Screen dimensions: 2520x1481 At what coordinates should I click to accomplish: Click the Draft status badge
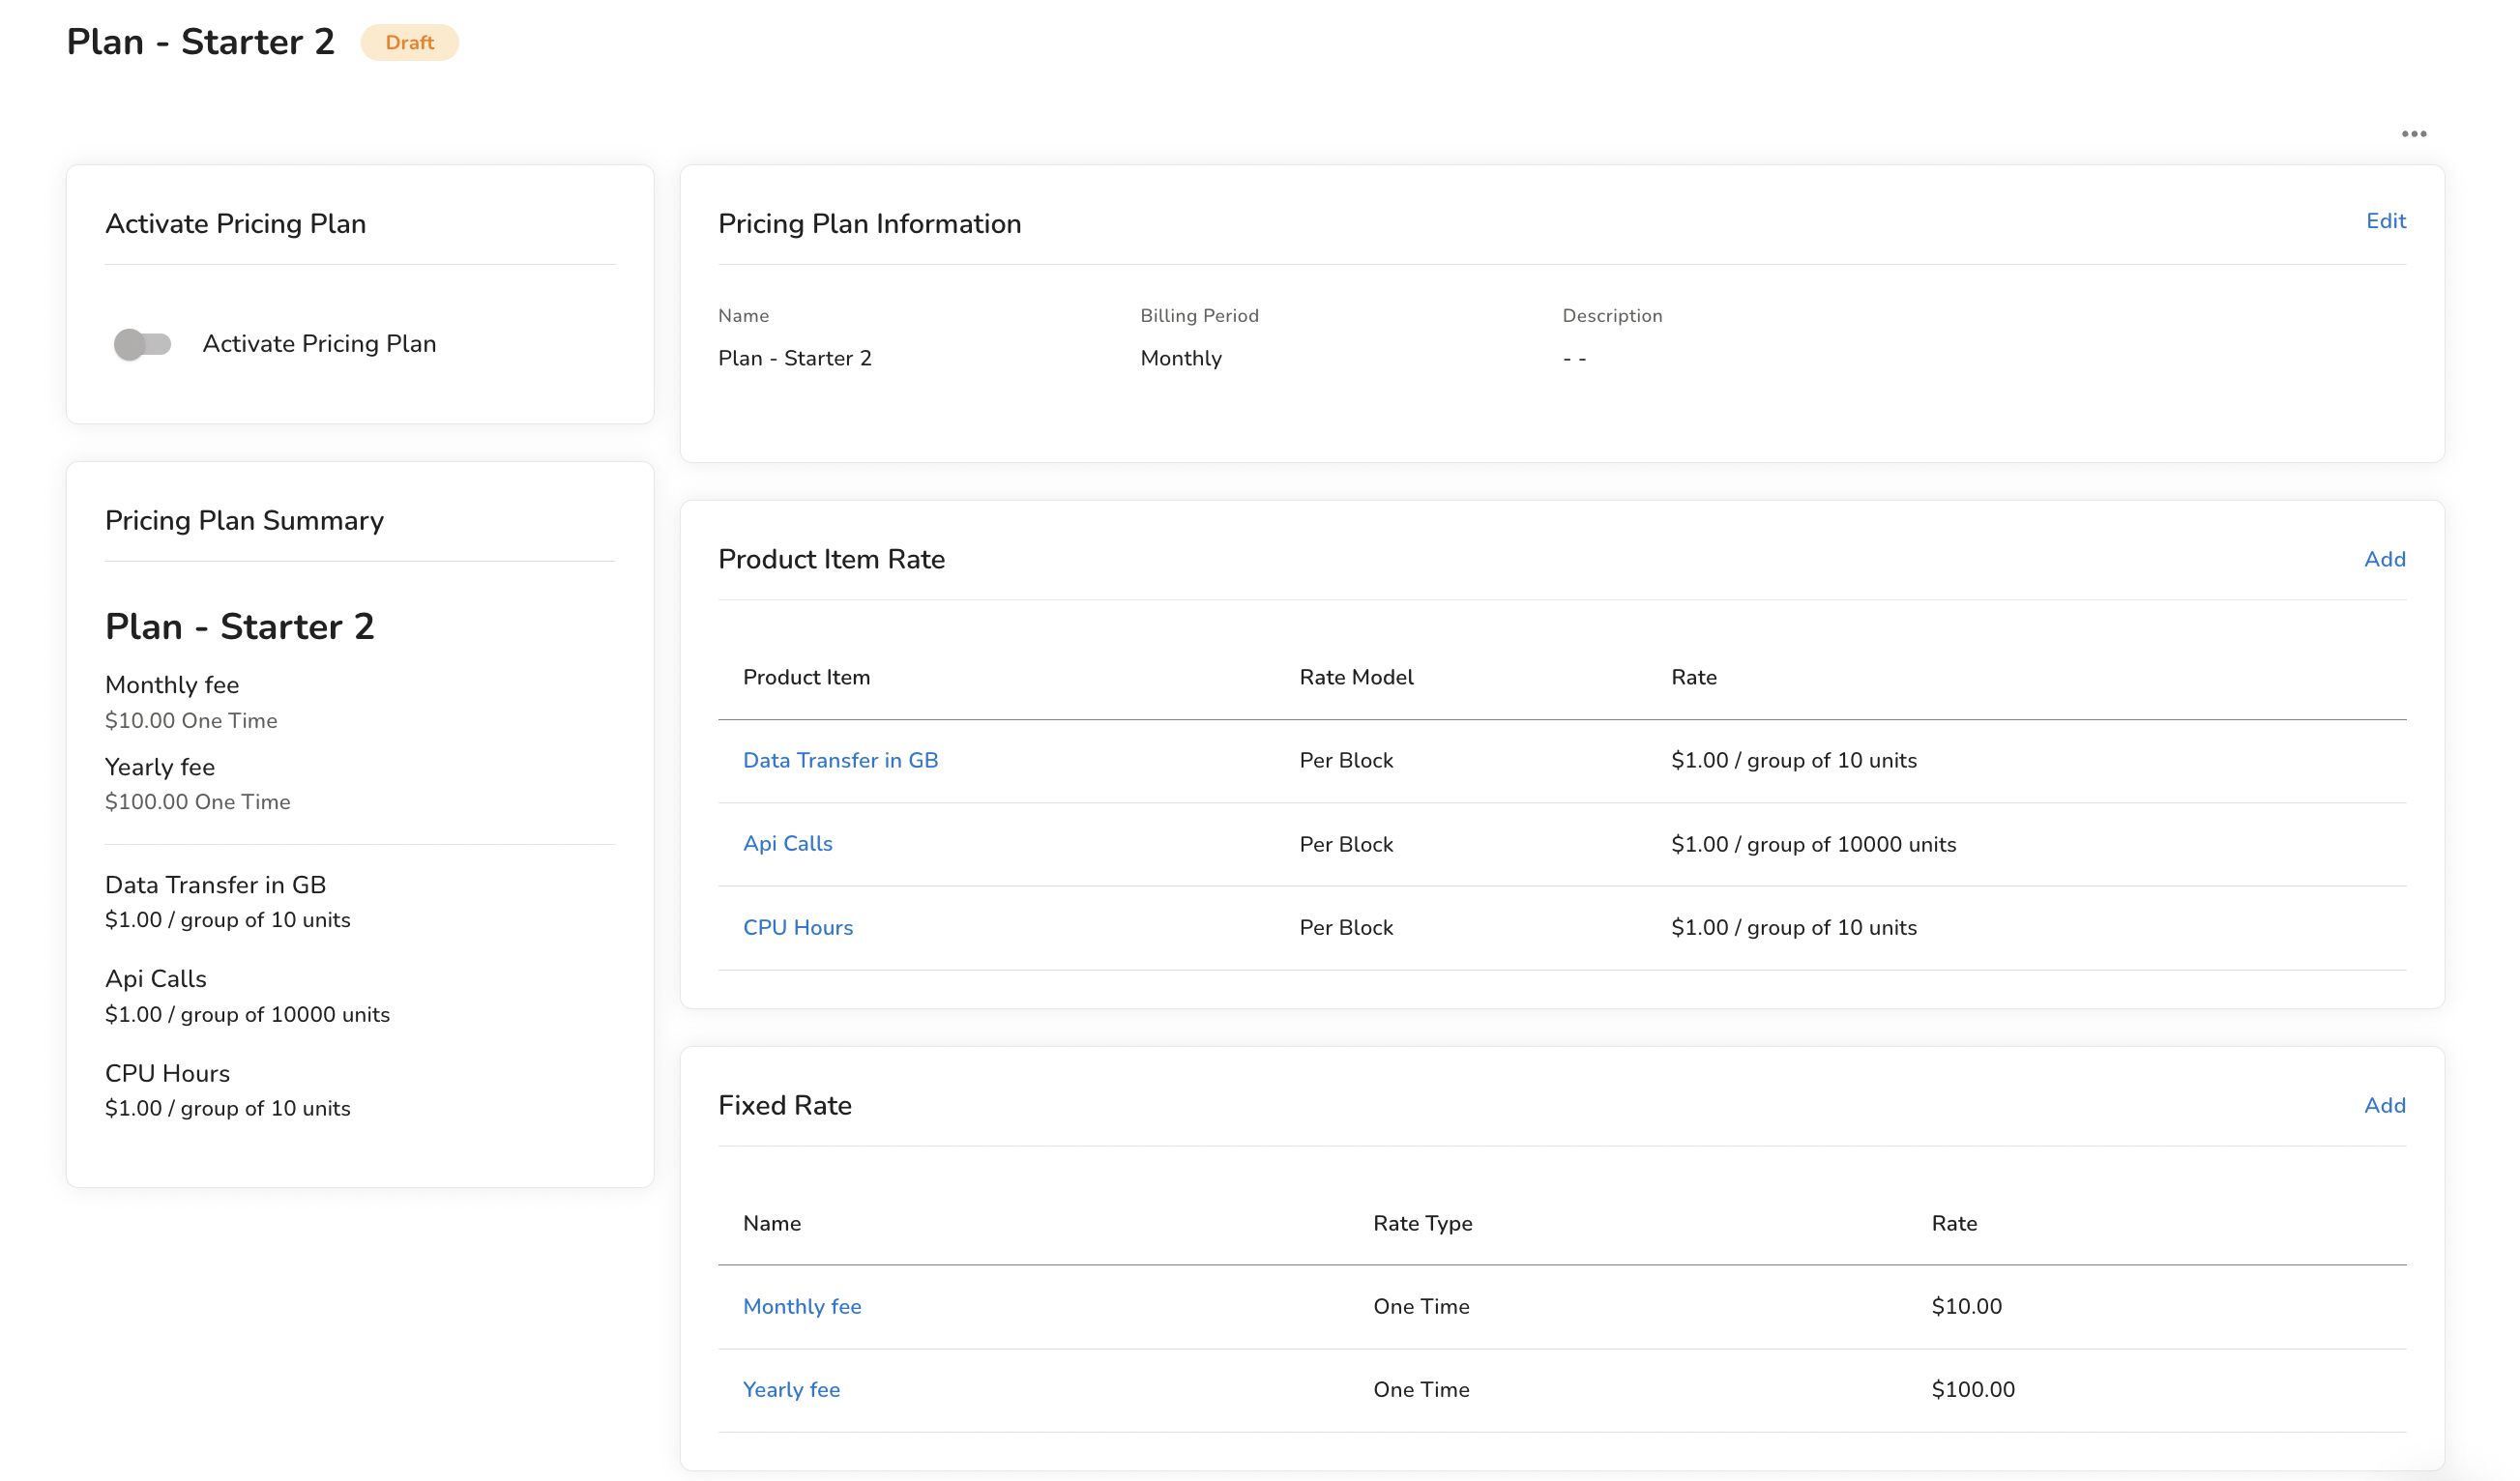pyautogui.click(x=409, y=42)
